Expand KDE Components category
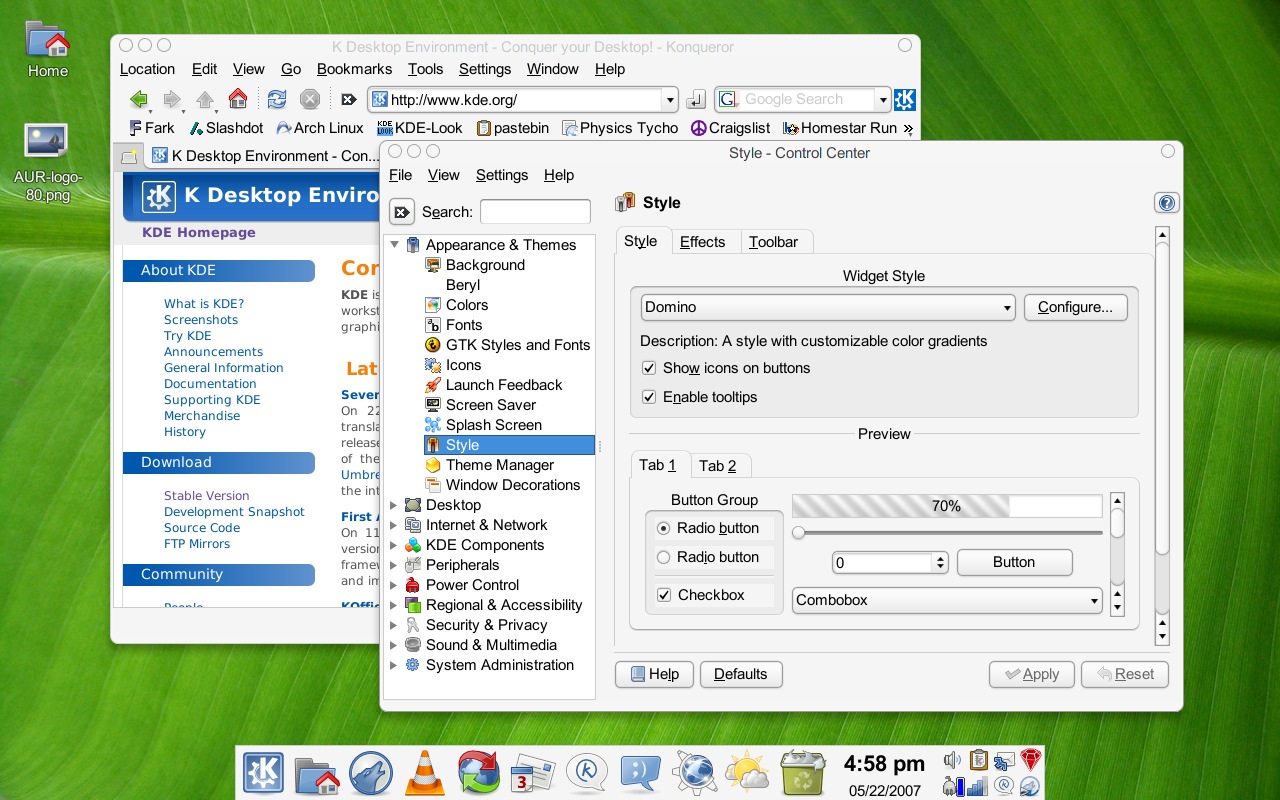 coord(394,545)
